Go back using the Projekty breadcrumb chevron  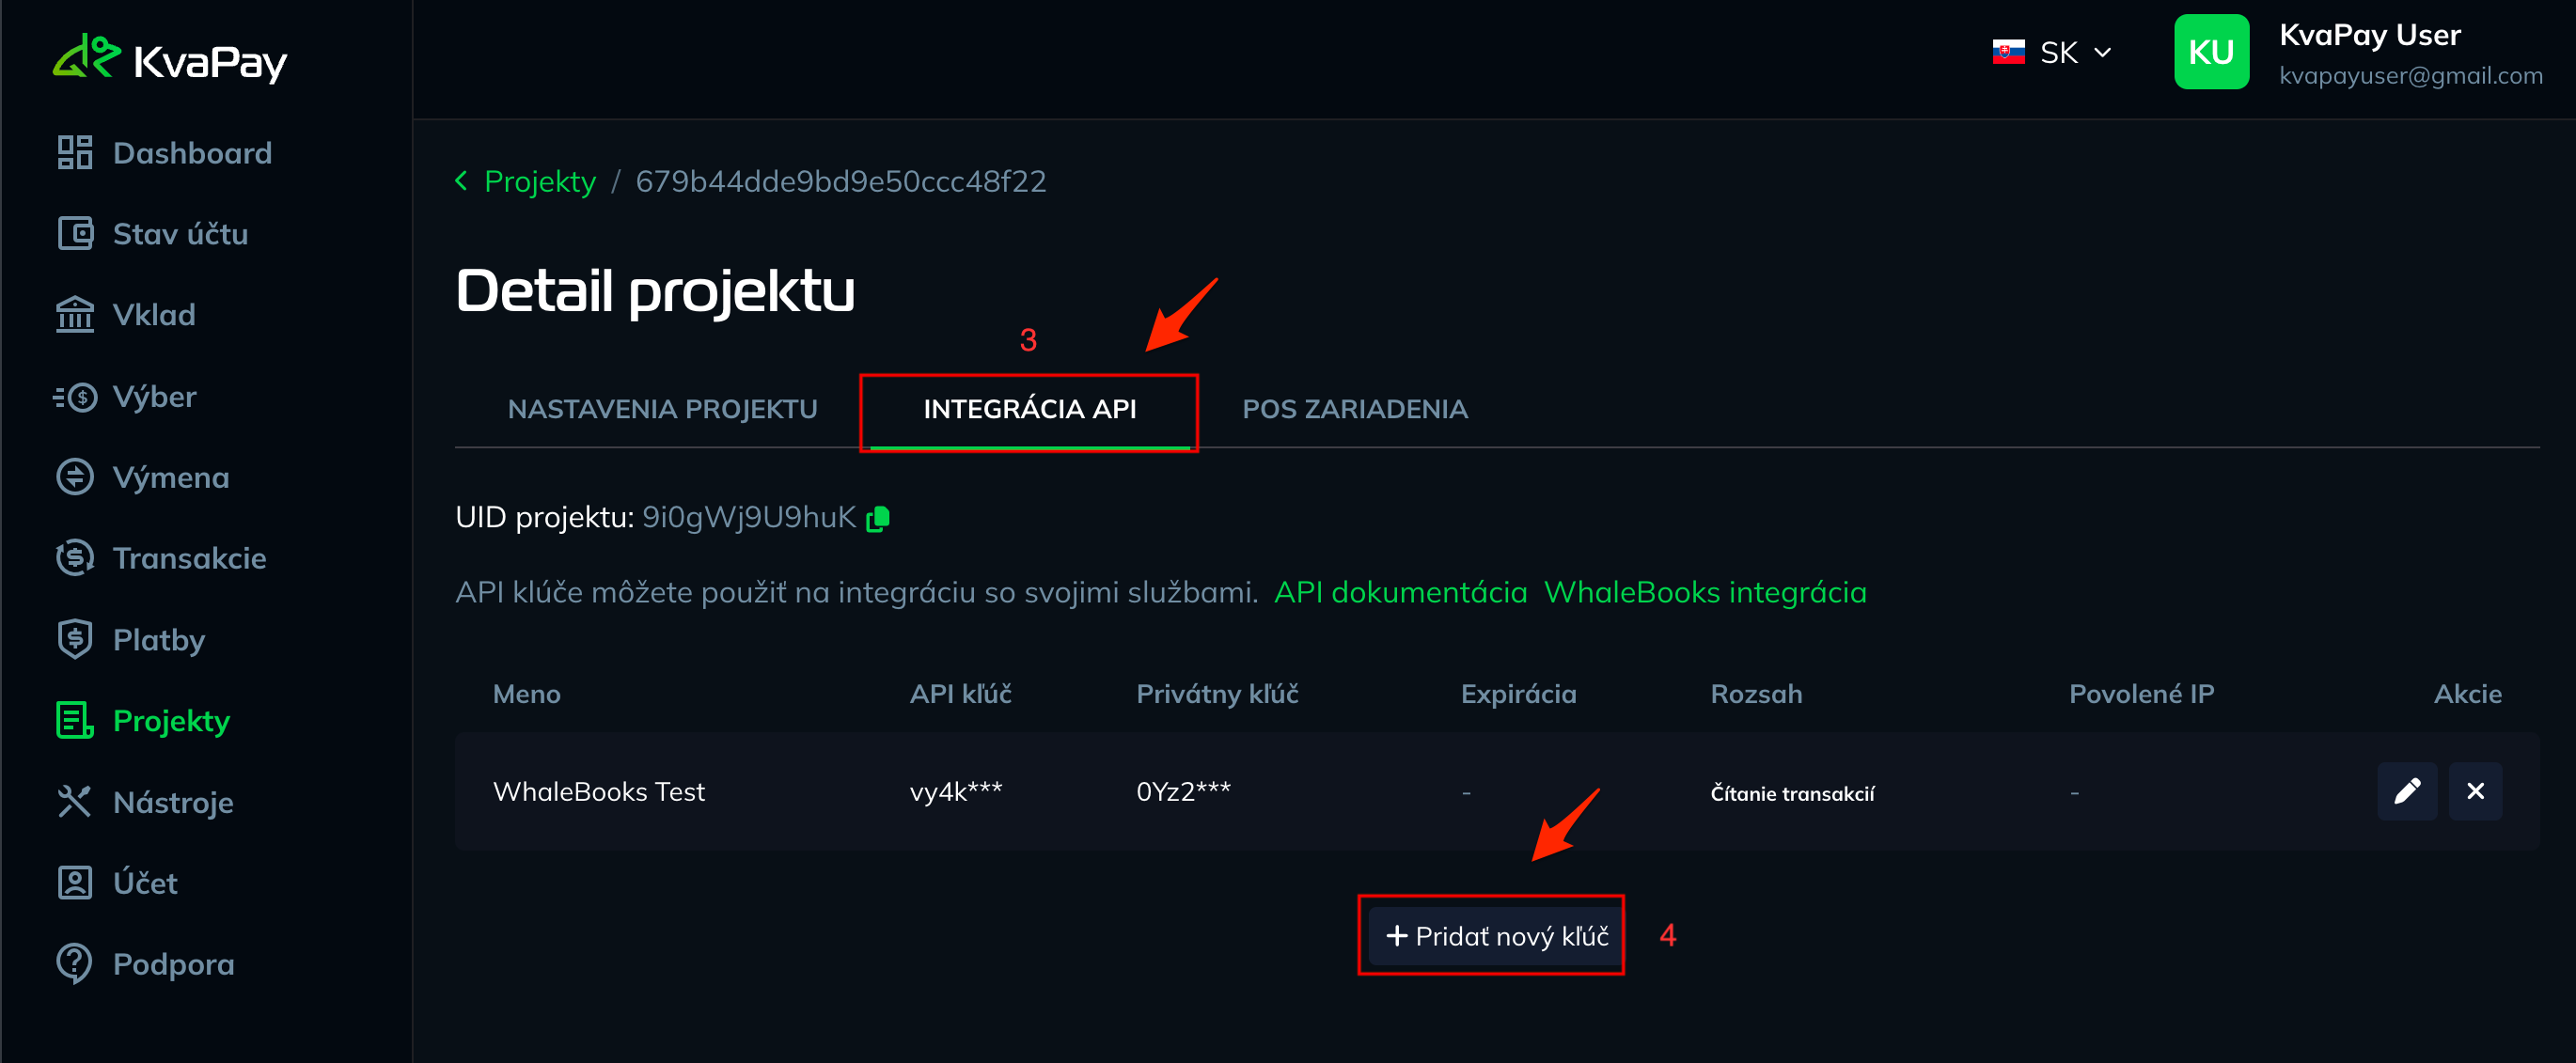461,181
